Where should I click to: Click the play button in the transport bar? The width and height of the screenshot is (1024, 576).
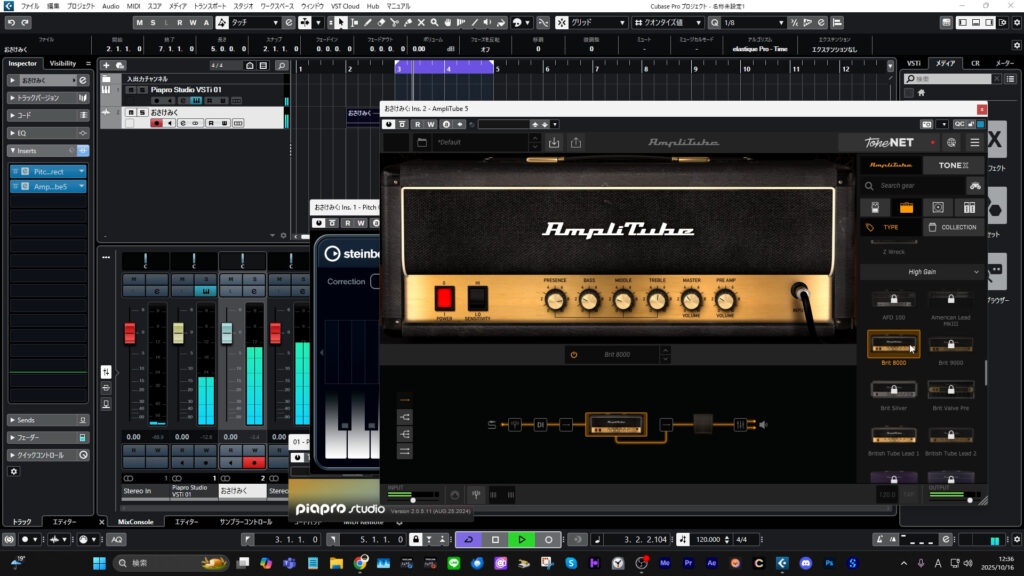(x=521, y=539)
